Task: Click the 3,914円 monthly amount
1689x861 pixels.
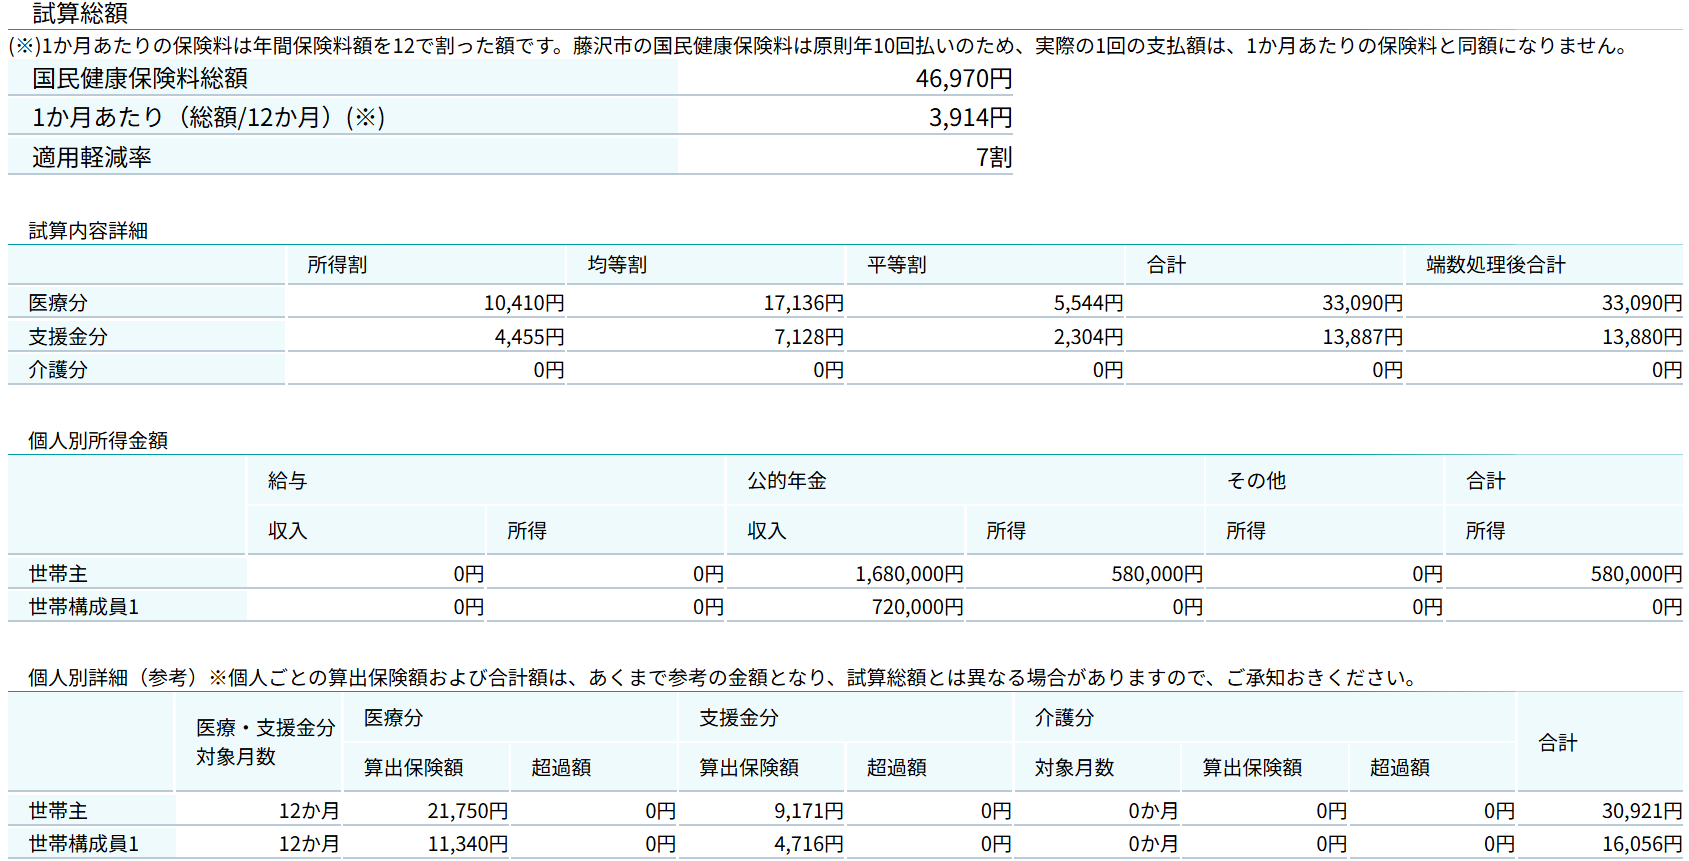Action: click(970, 118)
